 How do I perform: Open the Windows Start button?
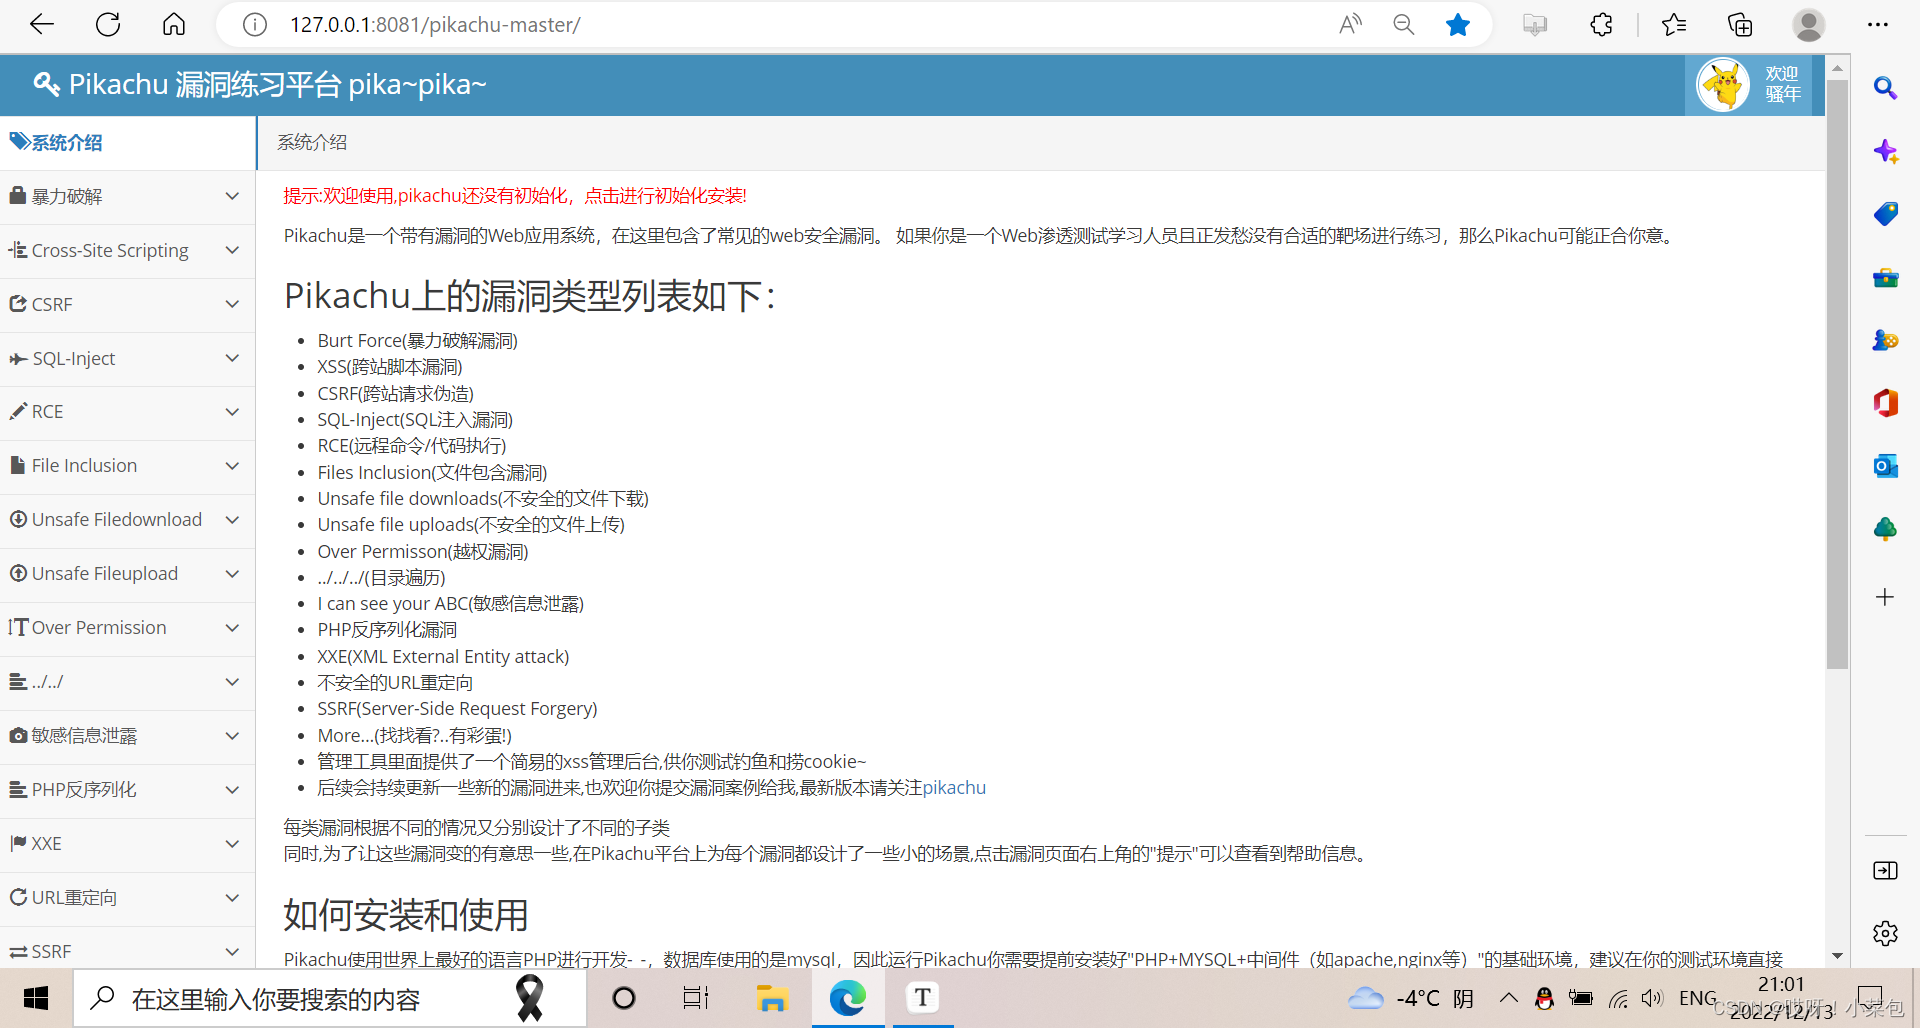(x=36, y=998)
